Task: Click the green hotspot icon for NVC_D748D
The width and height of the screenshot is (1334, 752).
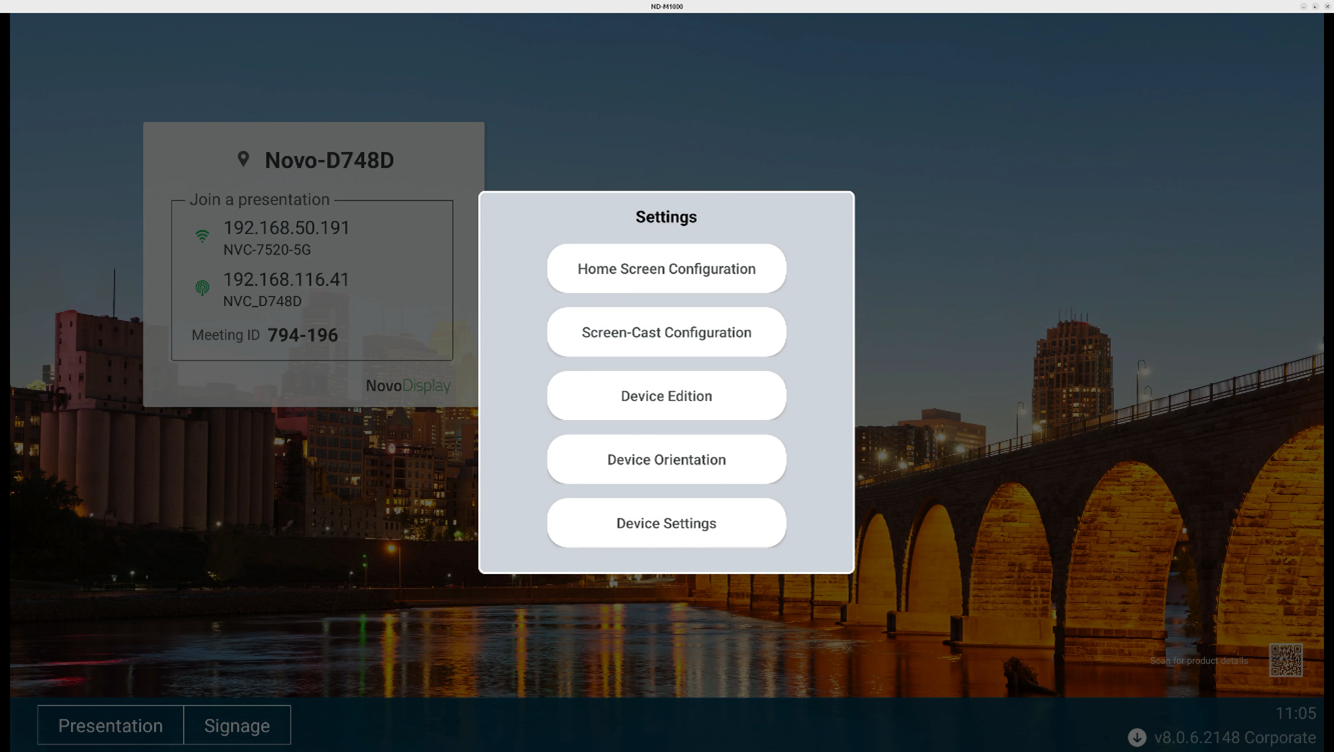Action: pos(202,288)
